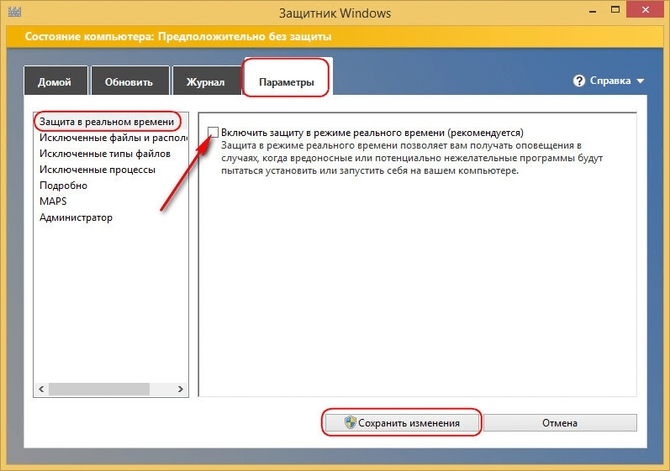This screenshot has width=670, height=471.
Task: Click the left scroll arrow of settings list
Action: (x=41, y=389)
